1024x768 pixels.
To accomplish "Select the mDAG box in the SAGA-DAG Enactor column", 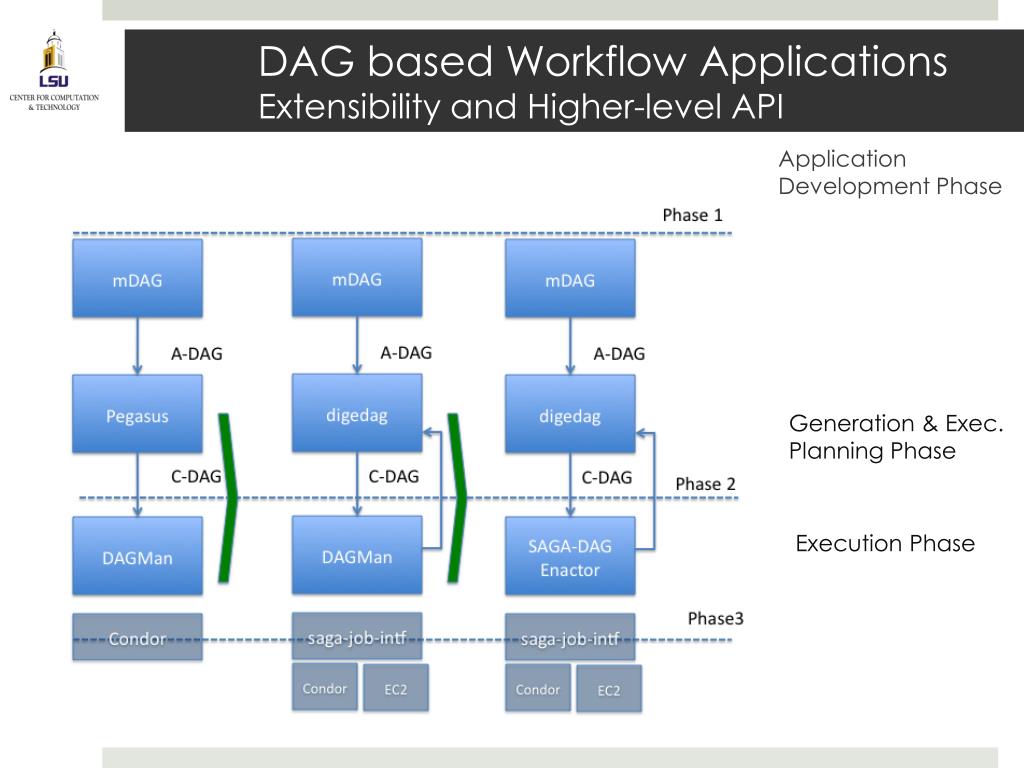I will tap(569, 278).
